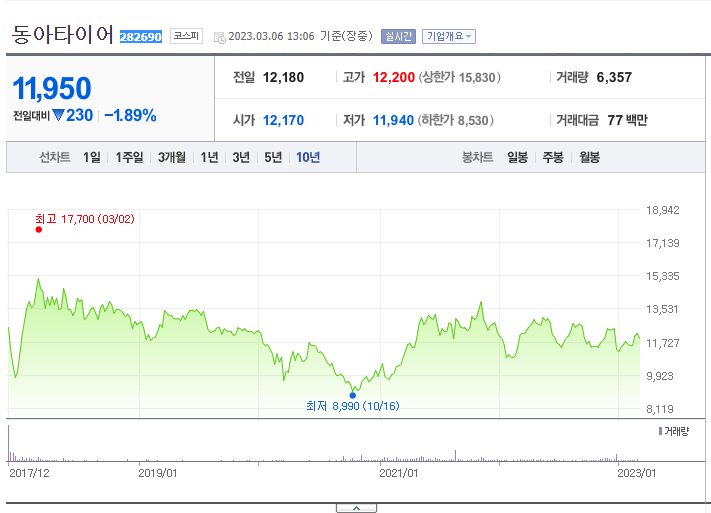Screen dimensions: 711x513
Task: Click the 상한가 15,830 text
Action: (459, 78)
